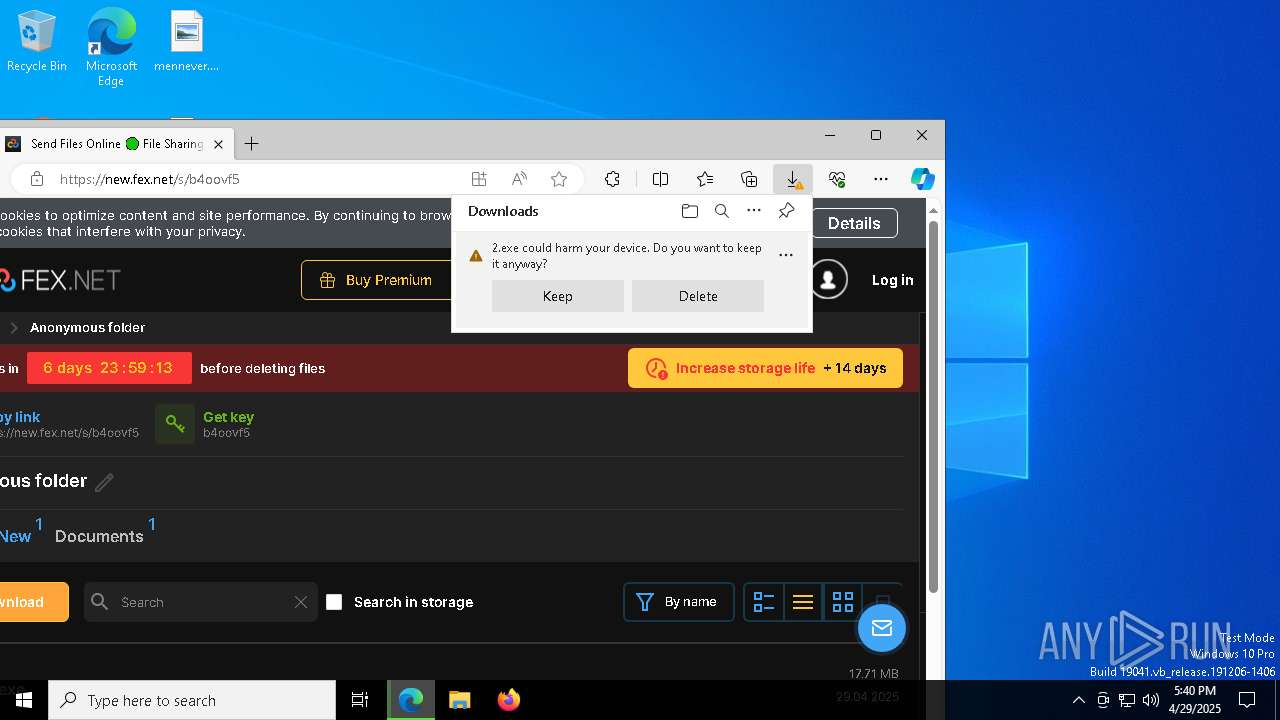Open more options in Downloads header
Viewport: 1280px width, 720px height.
pos(754,211)
